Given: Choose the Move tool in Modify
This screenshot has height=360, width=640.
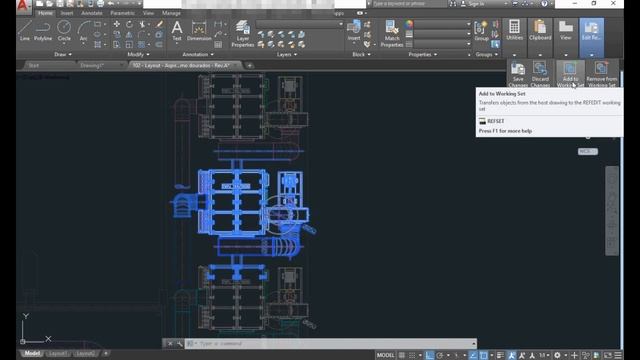Looking at the screenshot, I should (x=117, y=24).
